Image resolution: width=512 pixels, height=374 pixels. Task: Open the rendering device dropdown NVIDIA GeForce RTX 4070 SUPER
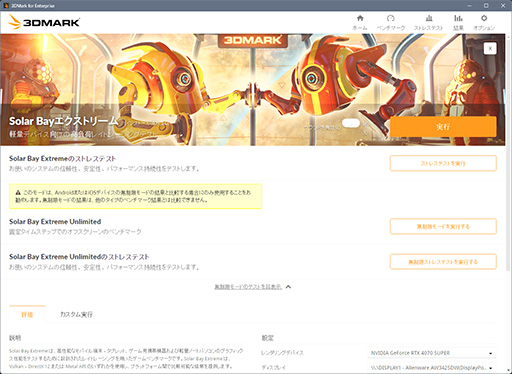(x=432, y=353)
